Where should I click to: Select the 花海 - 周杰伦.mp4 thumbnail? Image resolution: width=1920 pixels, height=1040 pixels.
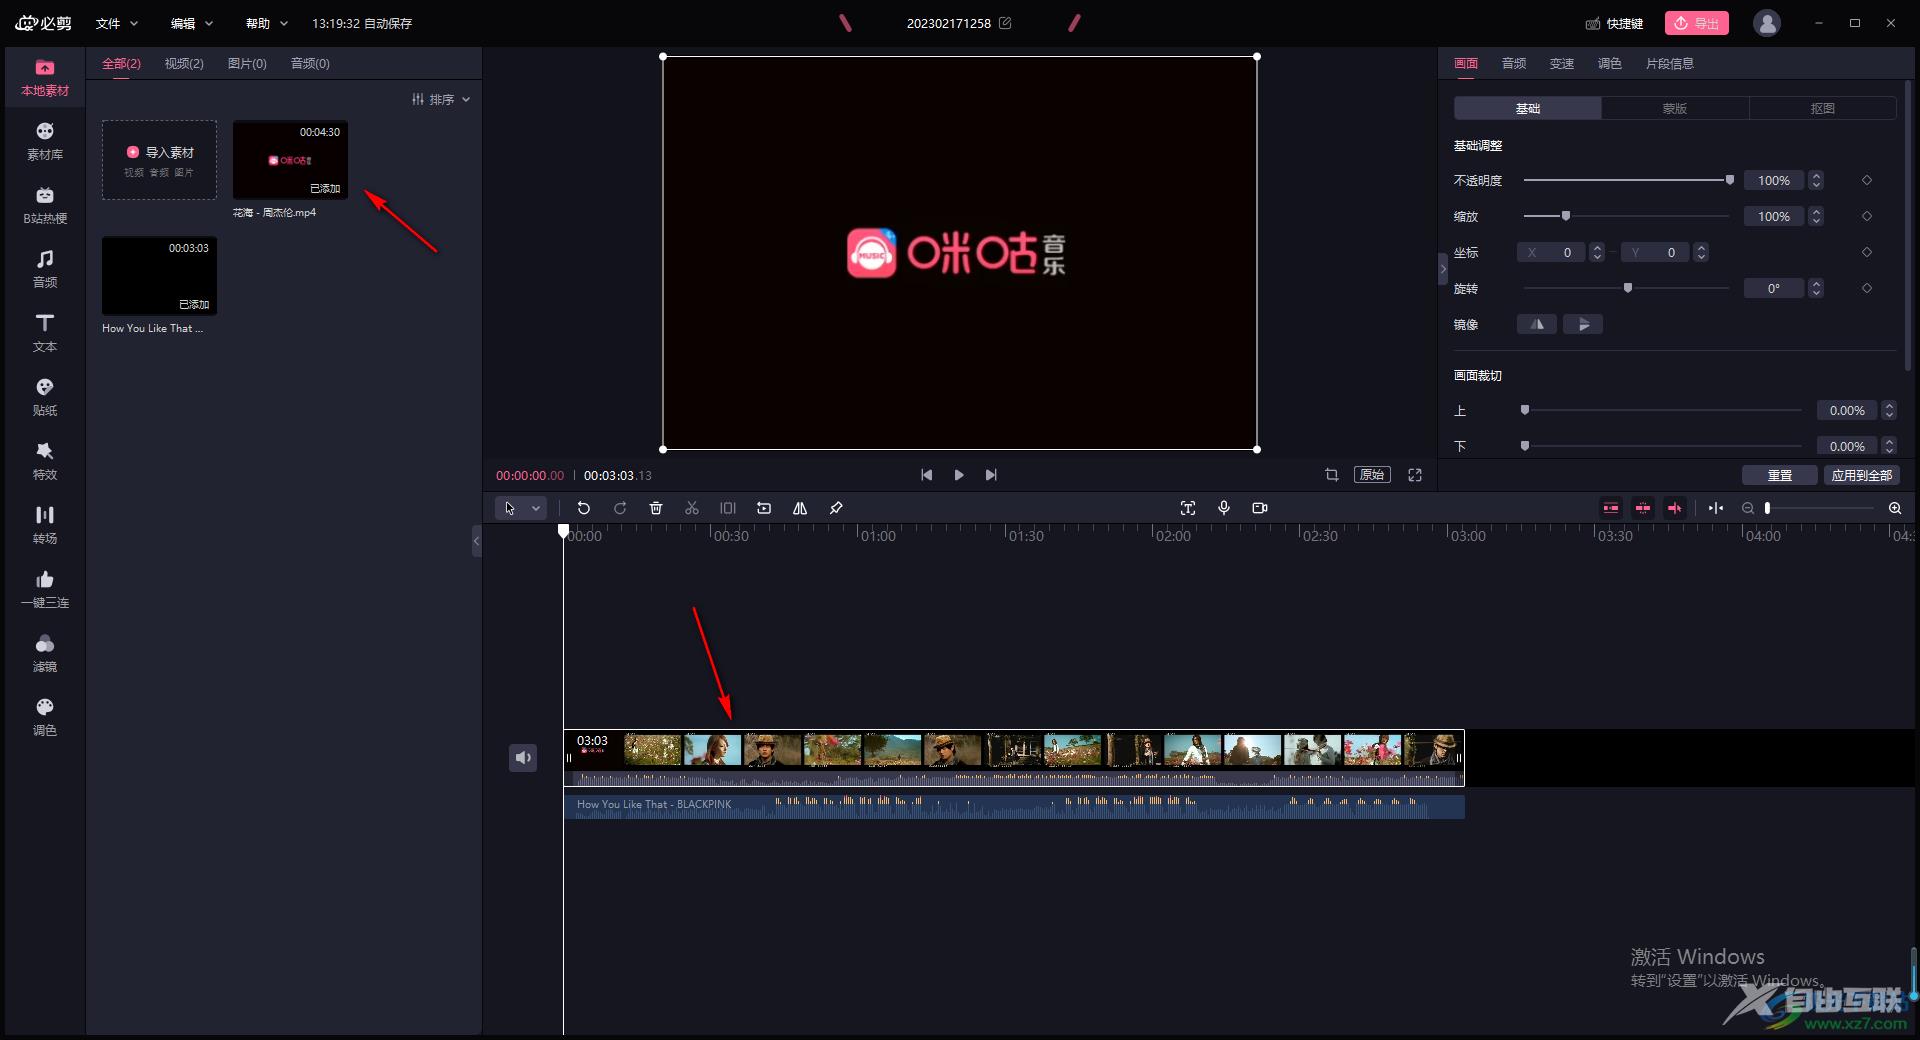click(290, 160)
